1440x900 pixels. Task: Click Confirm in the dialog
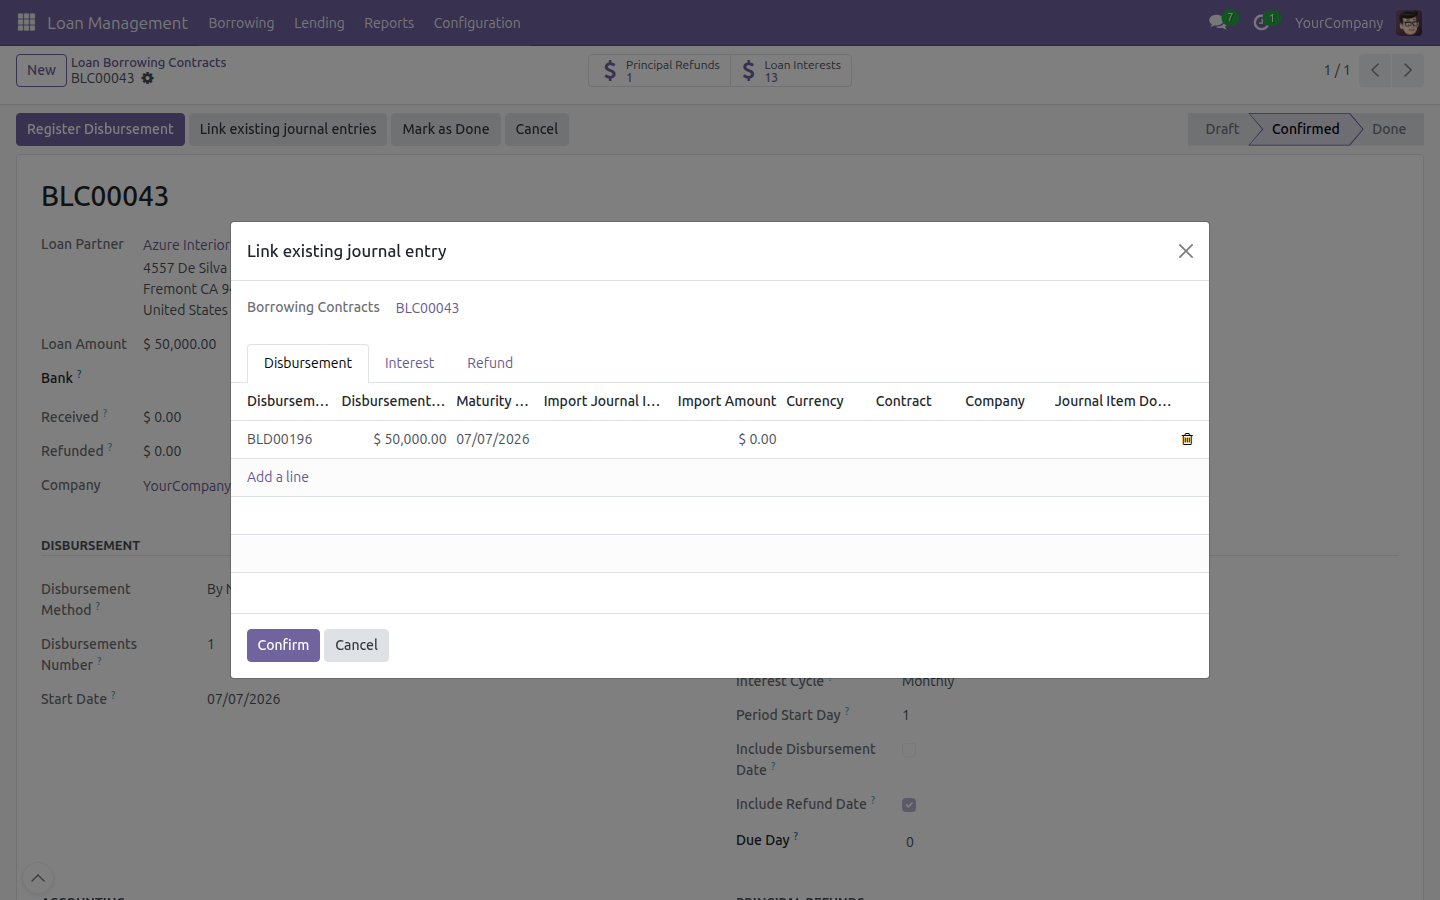tap(283, 645)
